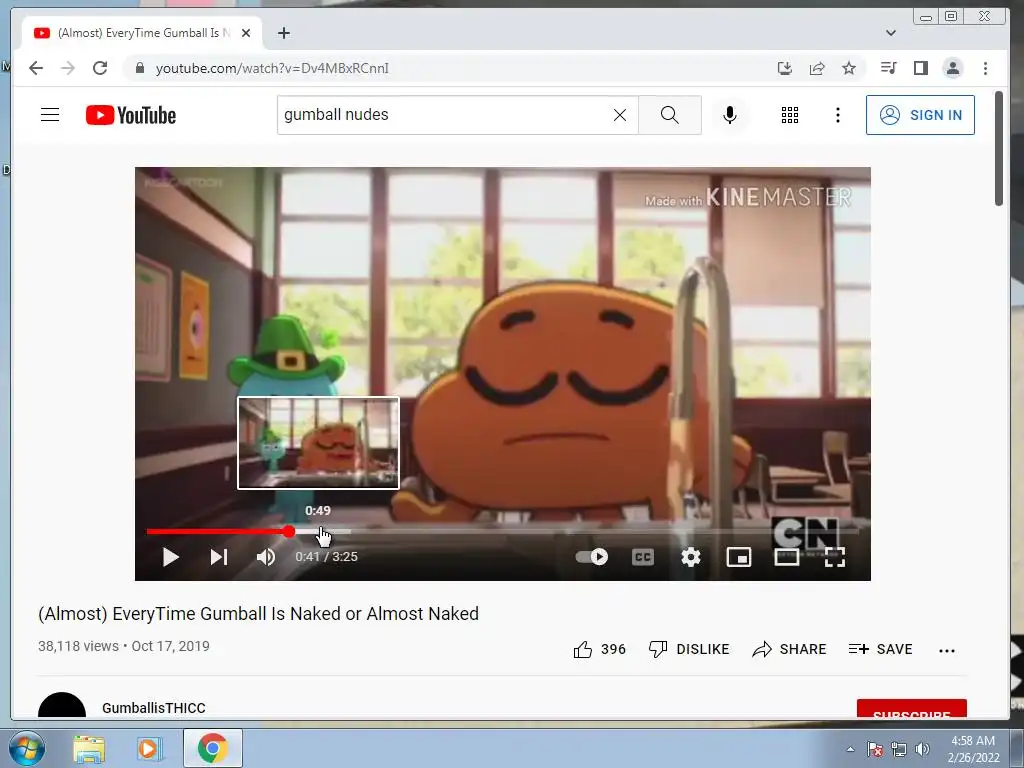Screen dimensions: 1024x768
Task: Click the SIGN IN button
Action: tap(920, 115)
